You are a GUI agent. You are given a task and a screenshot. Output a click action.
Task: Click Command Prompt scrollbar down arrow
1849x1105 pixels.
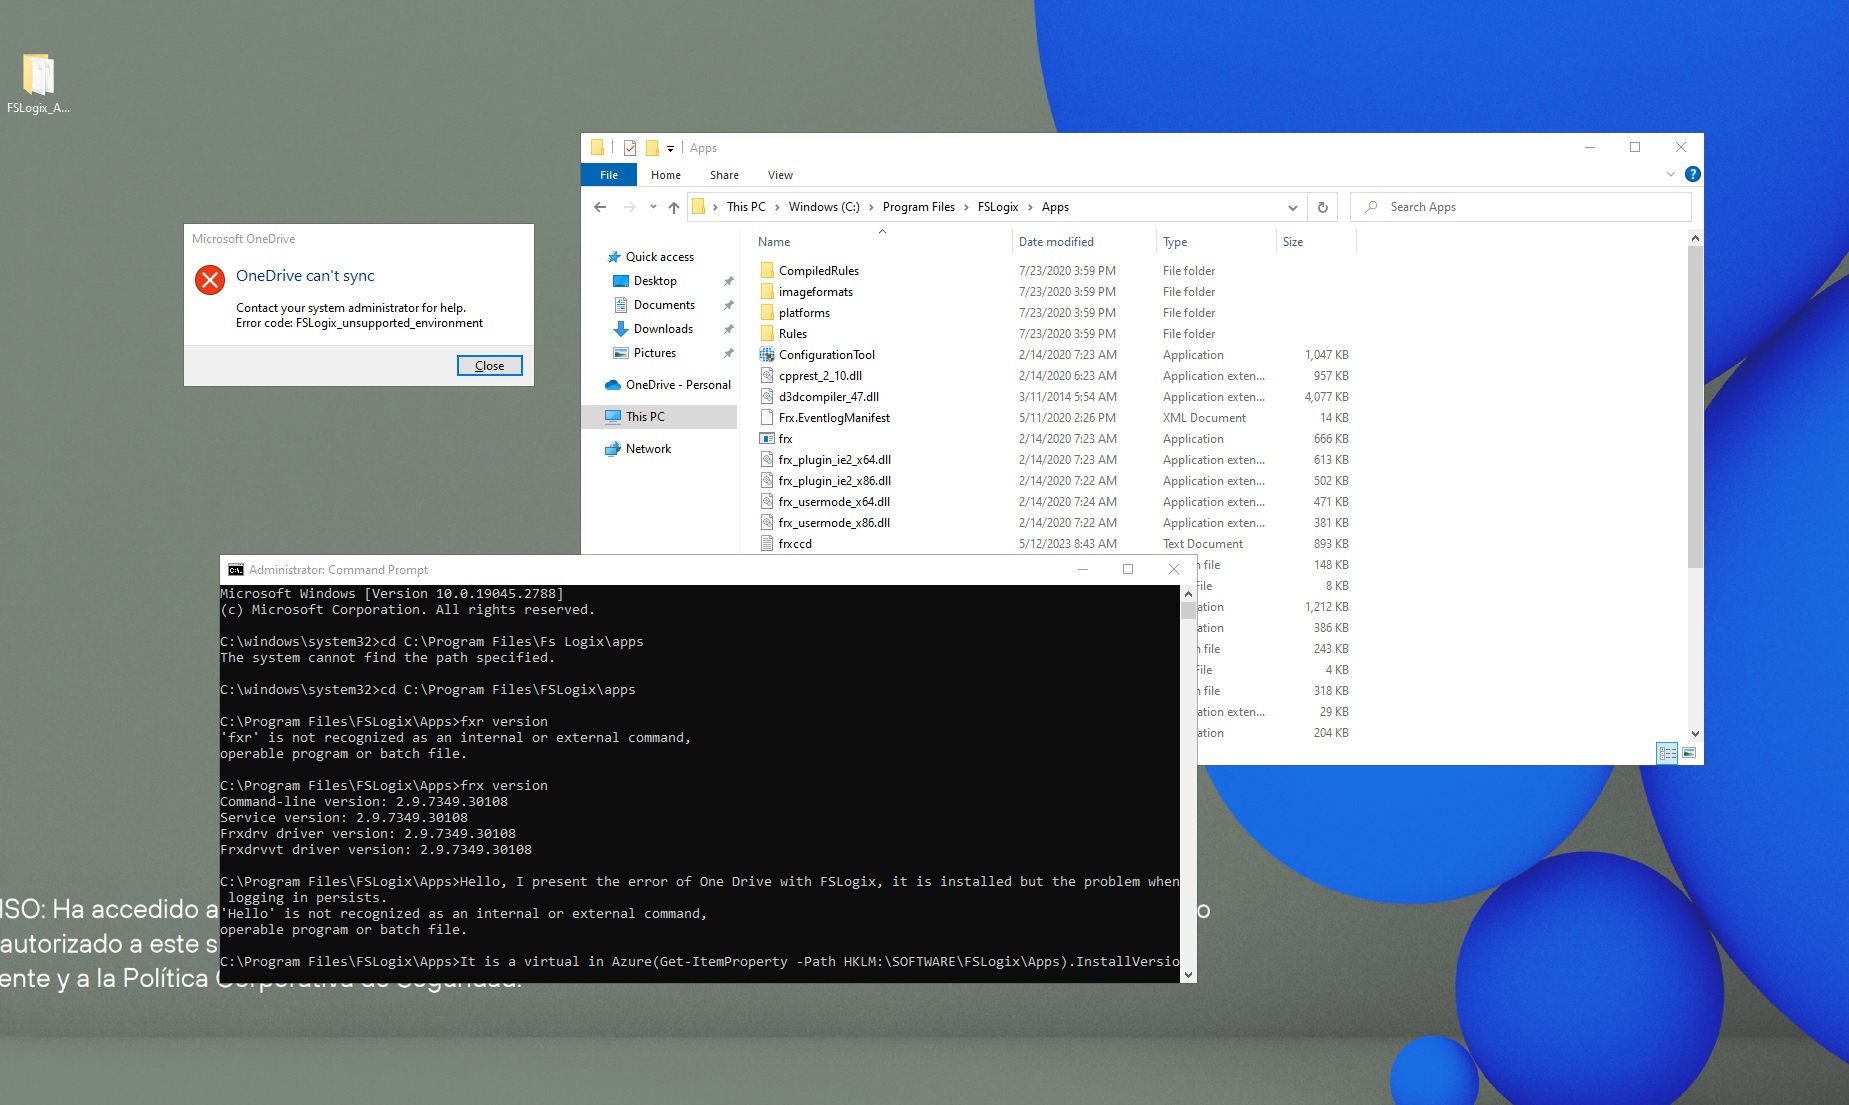1188,974
